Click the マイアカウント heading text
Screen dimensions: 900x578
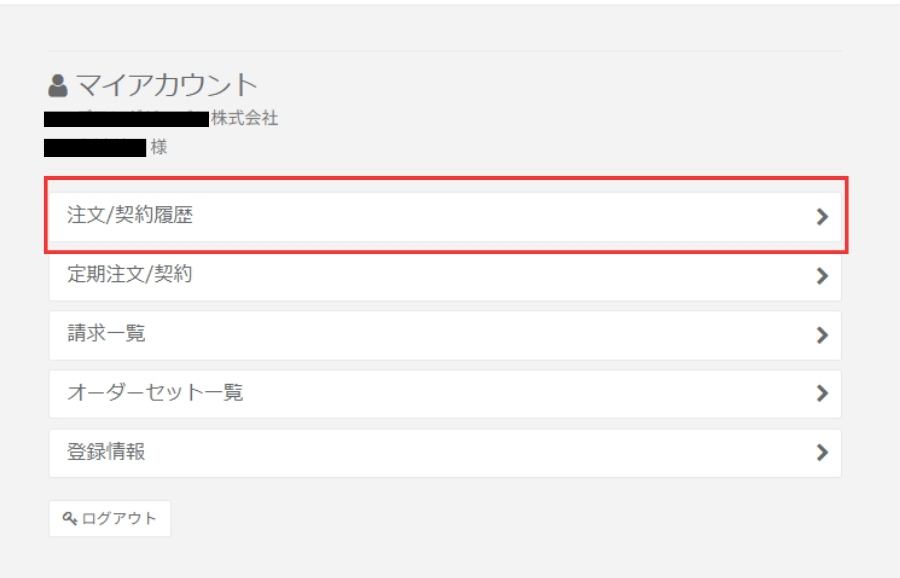coord(166,86)
